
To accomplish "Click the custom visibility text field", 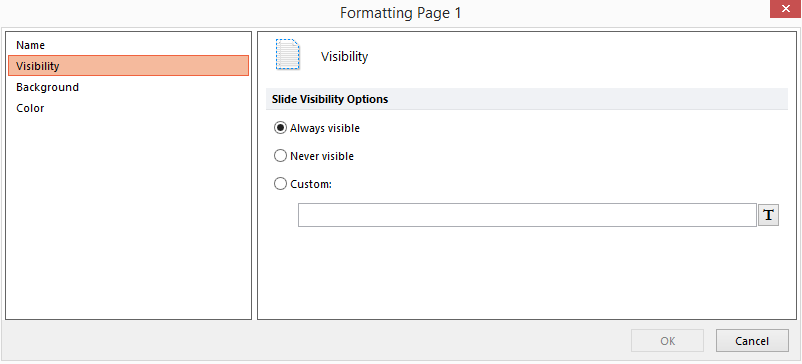I will point(527,215).
